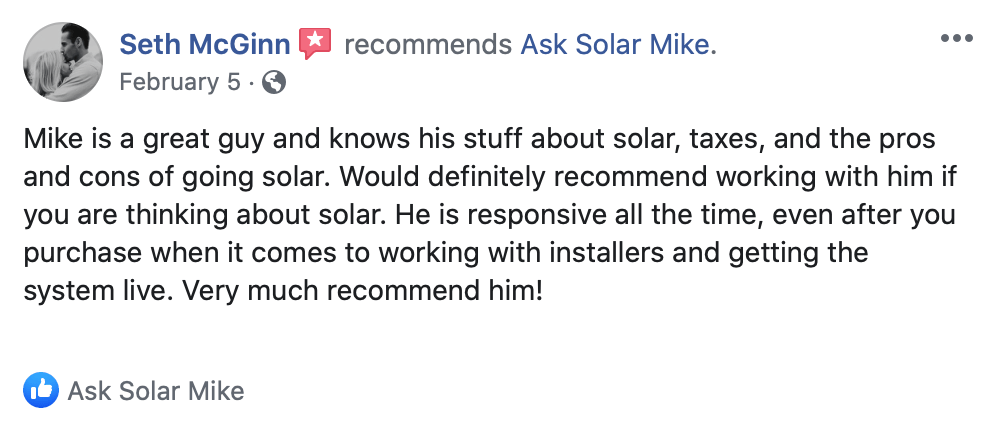Image resolution: width=986 pixels, height=422 pixels.
Task: Open Seth McGinn's profile picture
Action: [63, 62]
